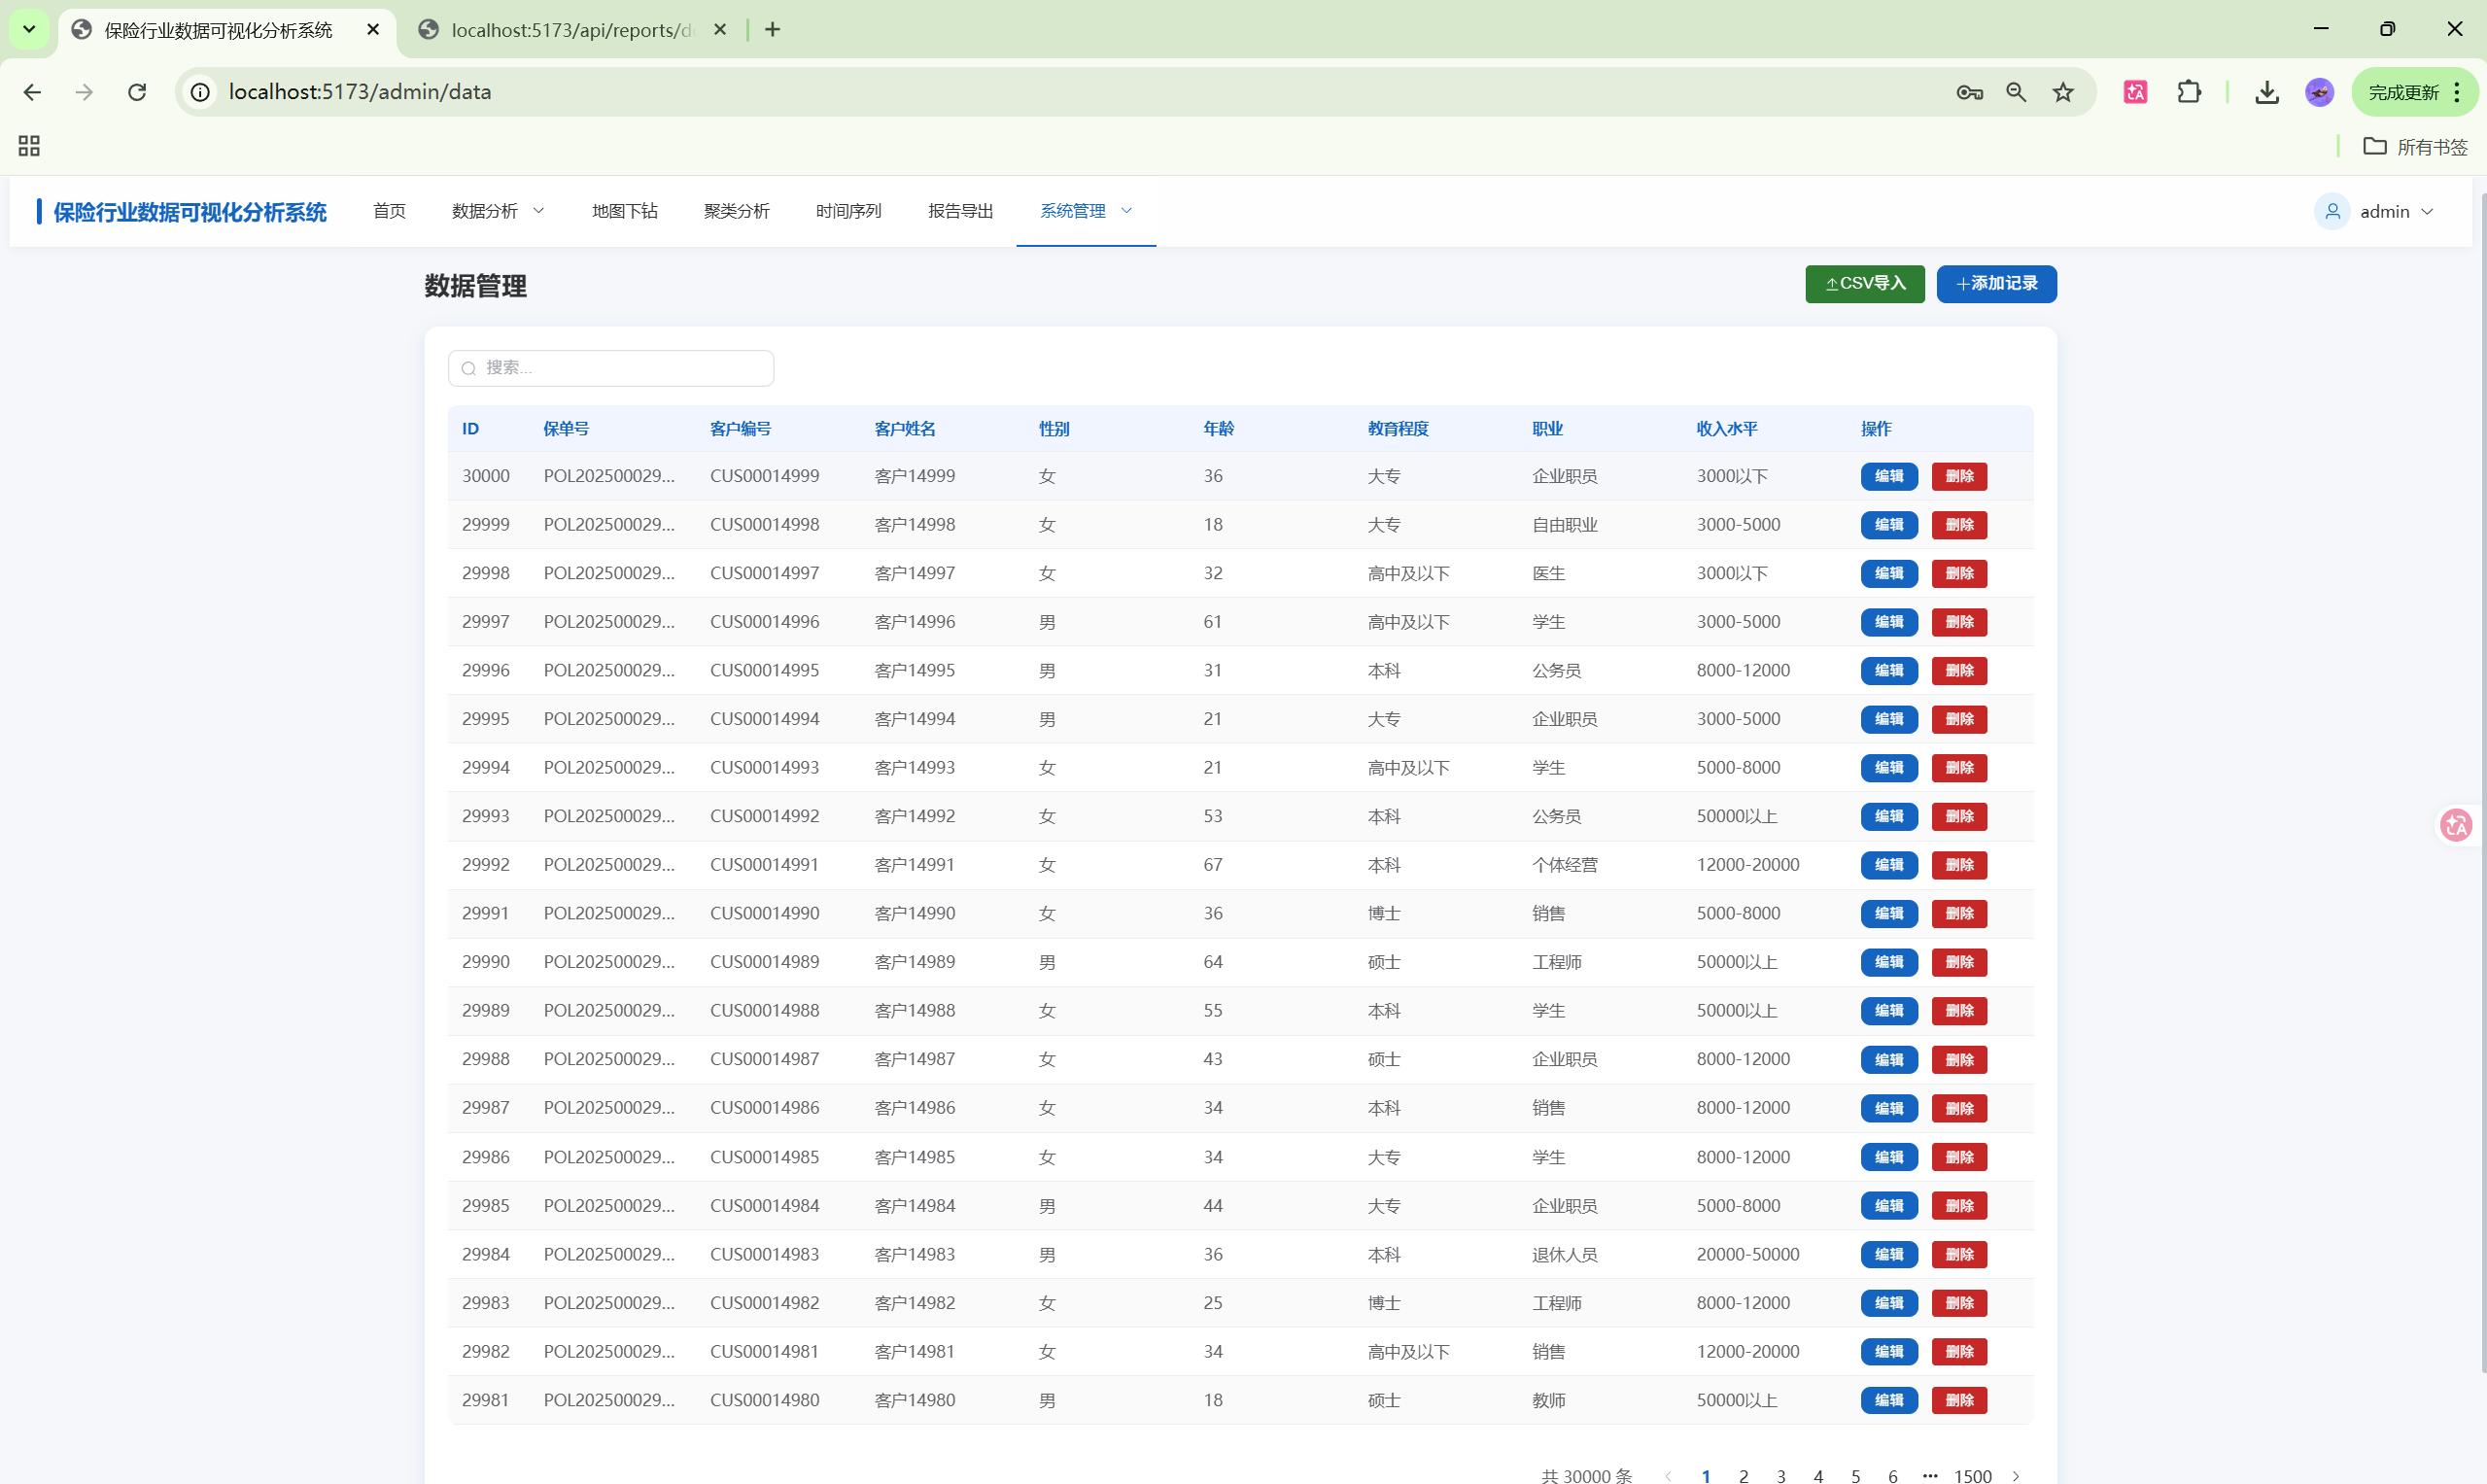Viewport: 2487px width, 1484px height.
Task: Click the 添加记录 button
Action: pyautogui.click(x=1996, y=284)
